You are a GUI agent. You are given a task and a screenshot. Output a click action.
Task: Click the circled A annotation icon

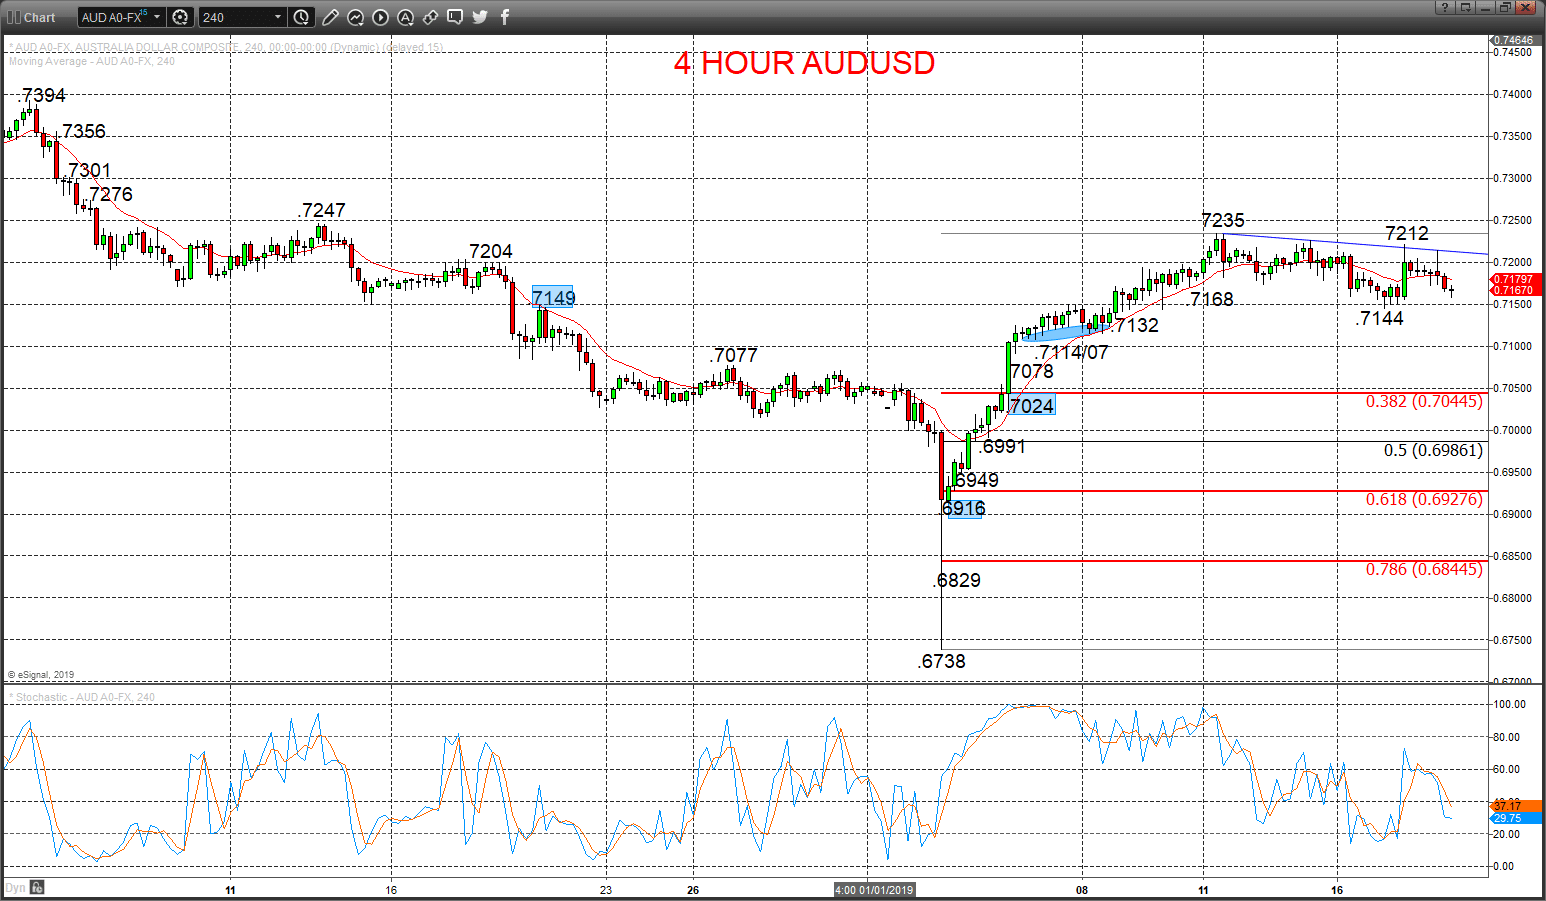point(405,17)
